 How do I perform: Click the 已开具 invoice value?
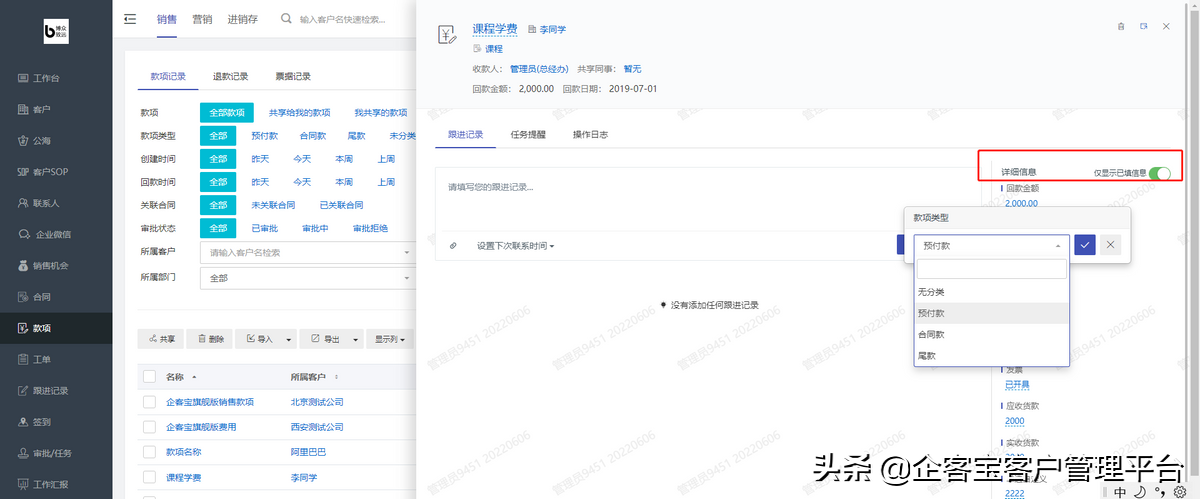[x=1017, y=385]
